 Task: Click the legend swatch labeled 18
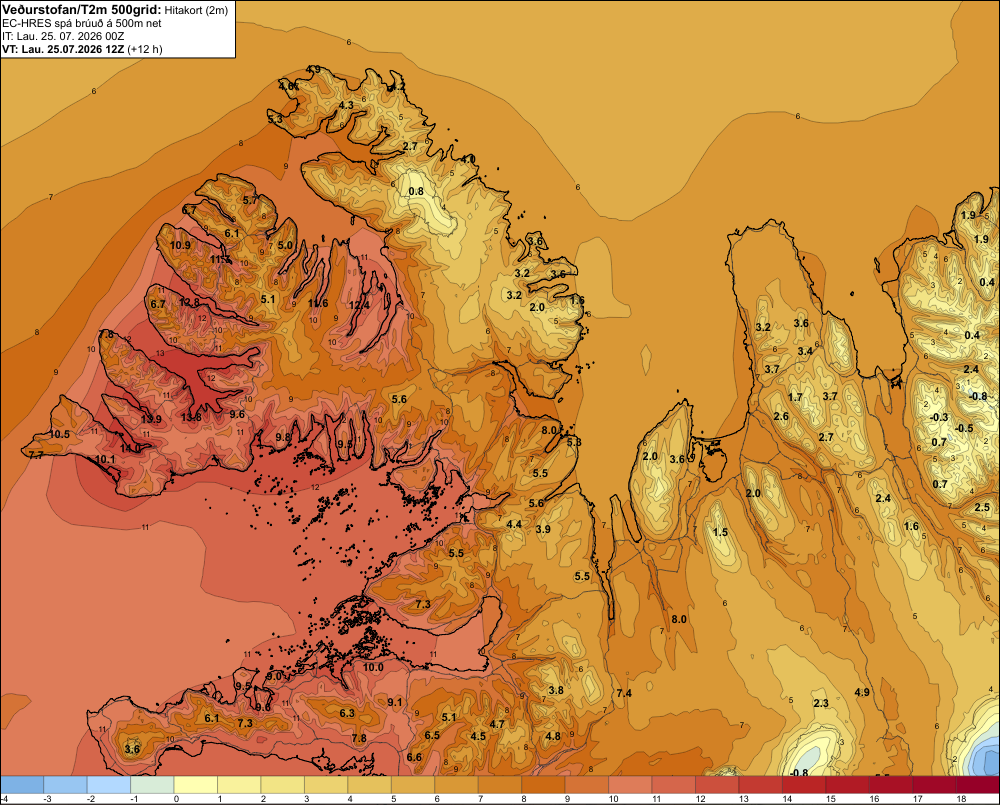(x=978, y=784)
